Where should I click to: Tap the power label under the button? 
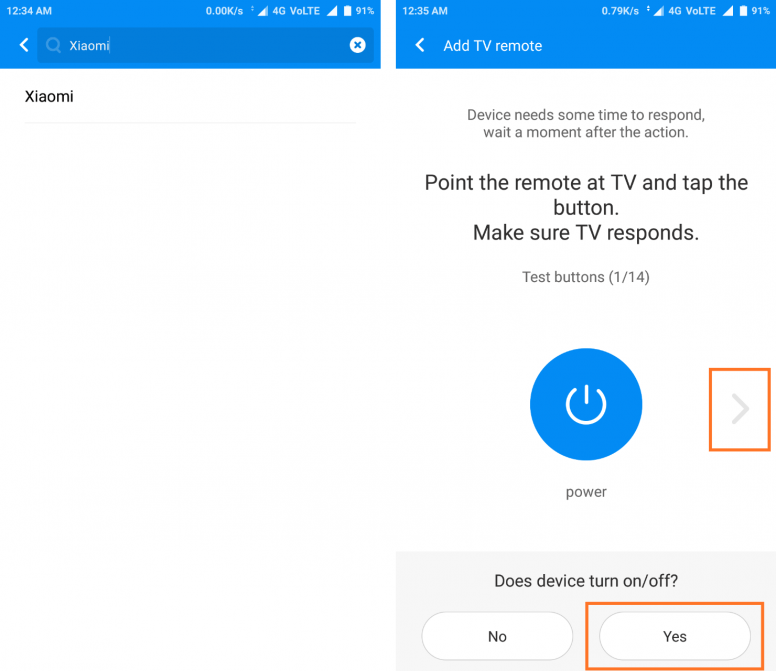pyautogui.click(x=585, y=492)
